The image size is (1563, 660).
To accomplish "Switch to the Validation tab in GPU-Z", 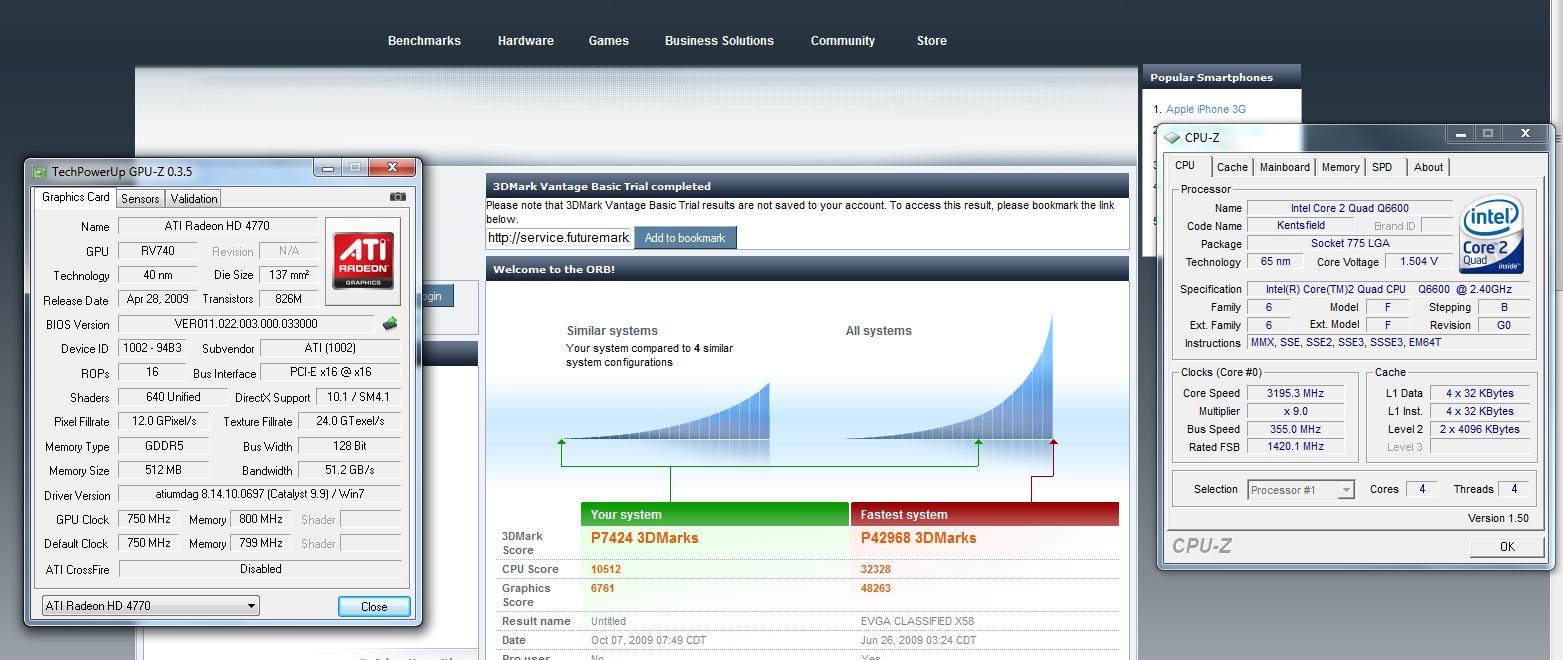I will click(194, 198).
